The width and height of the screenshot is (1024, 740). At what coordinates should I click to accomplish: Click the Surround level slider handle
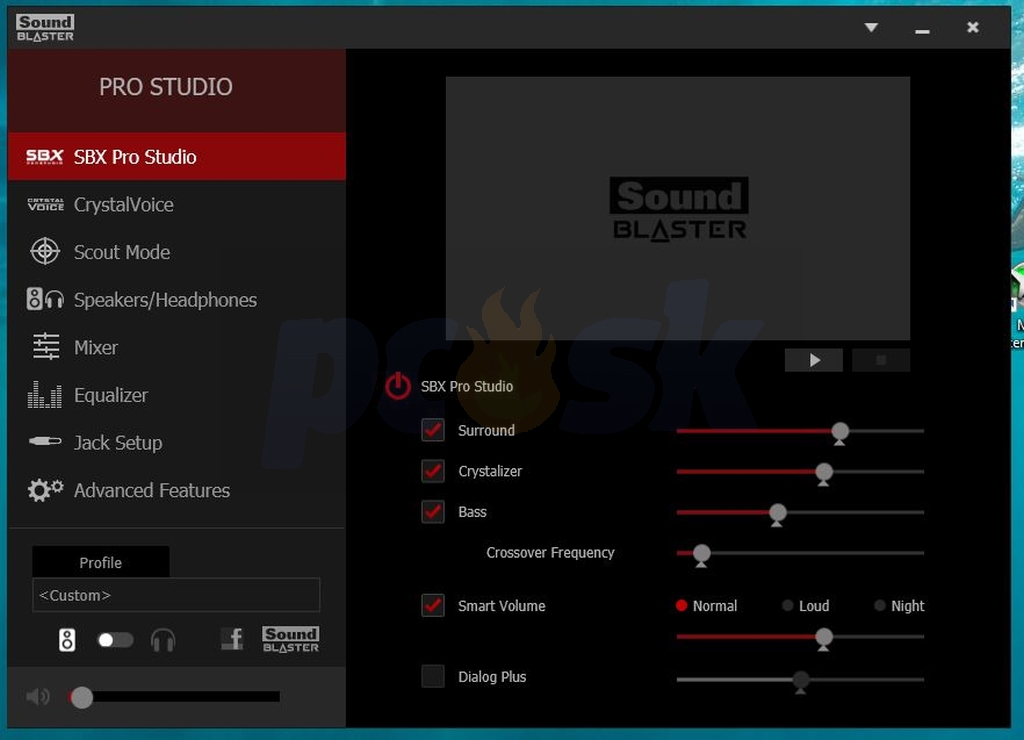[x=840, y=432]
